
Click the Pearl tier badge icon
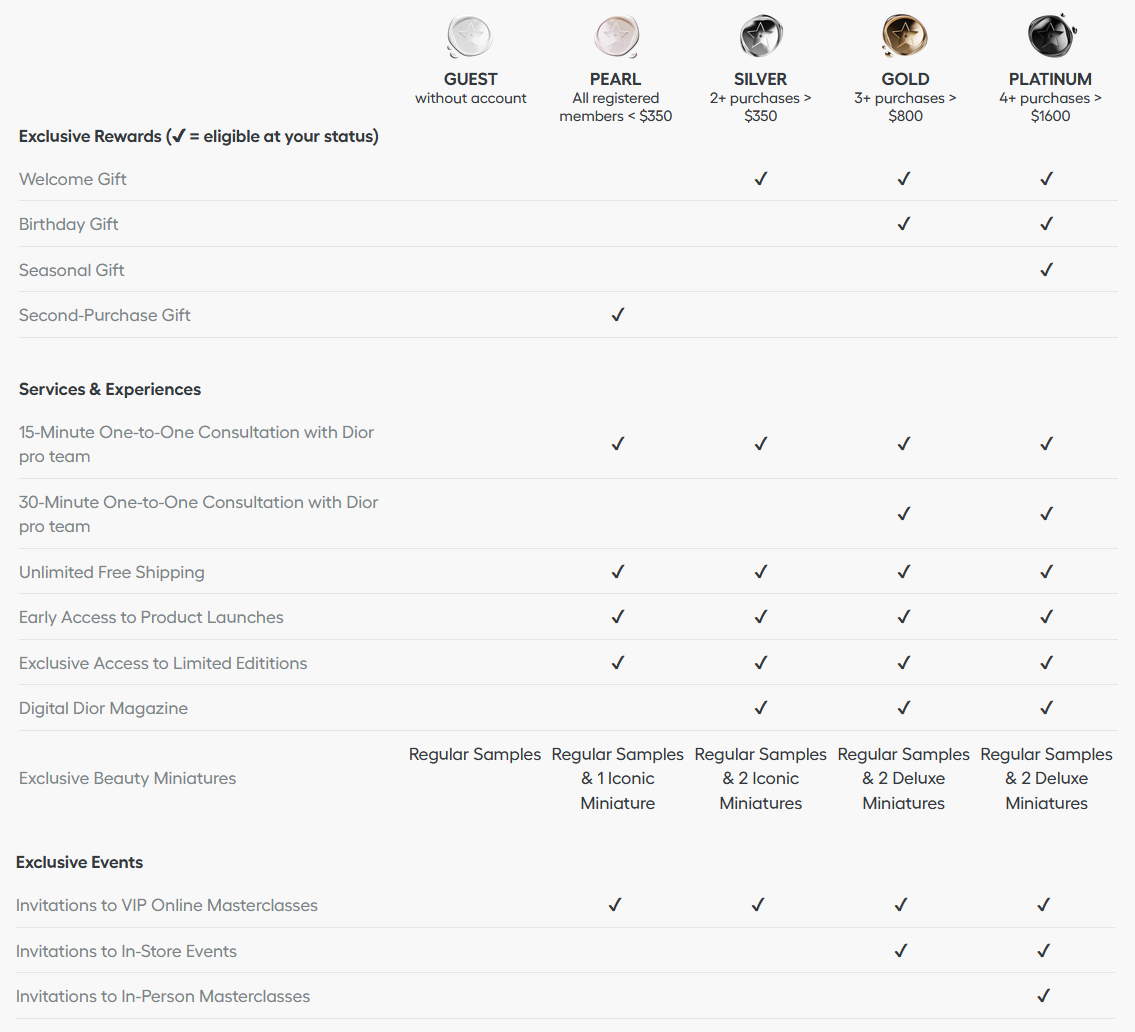coord(615,37)
